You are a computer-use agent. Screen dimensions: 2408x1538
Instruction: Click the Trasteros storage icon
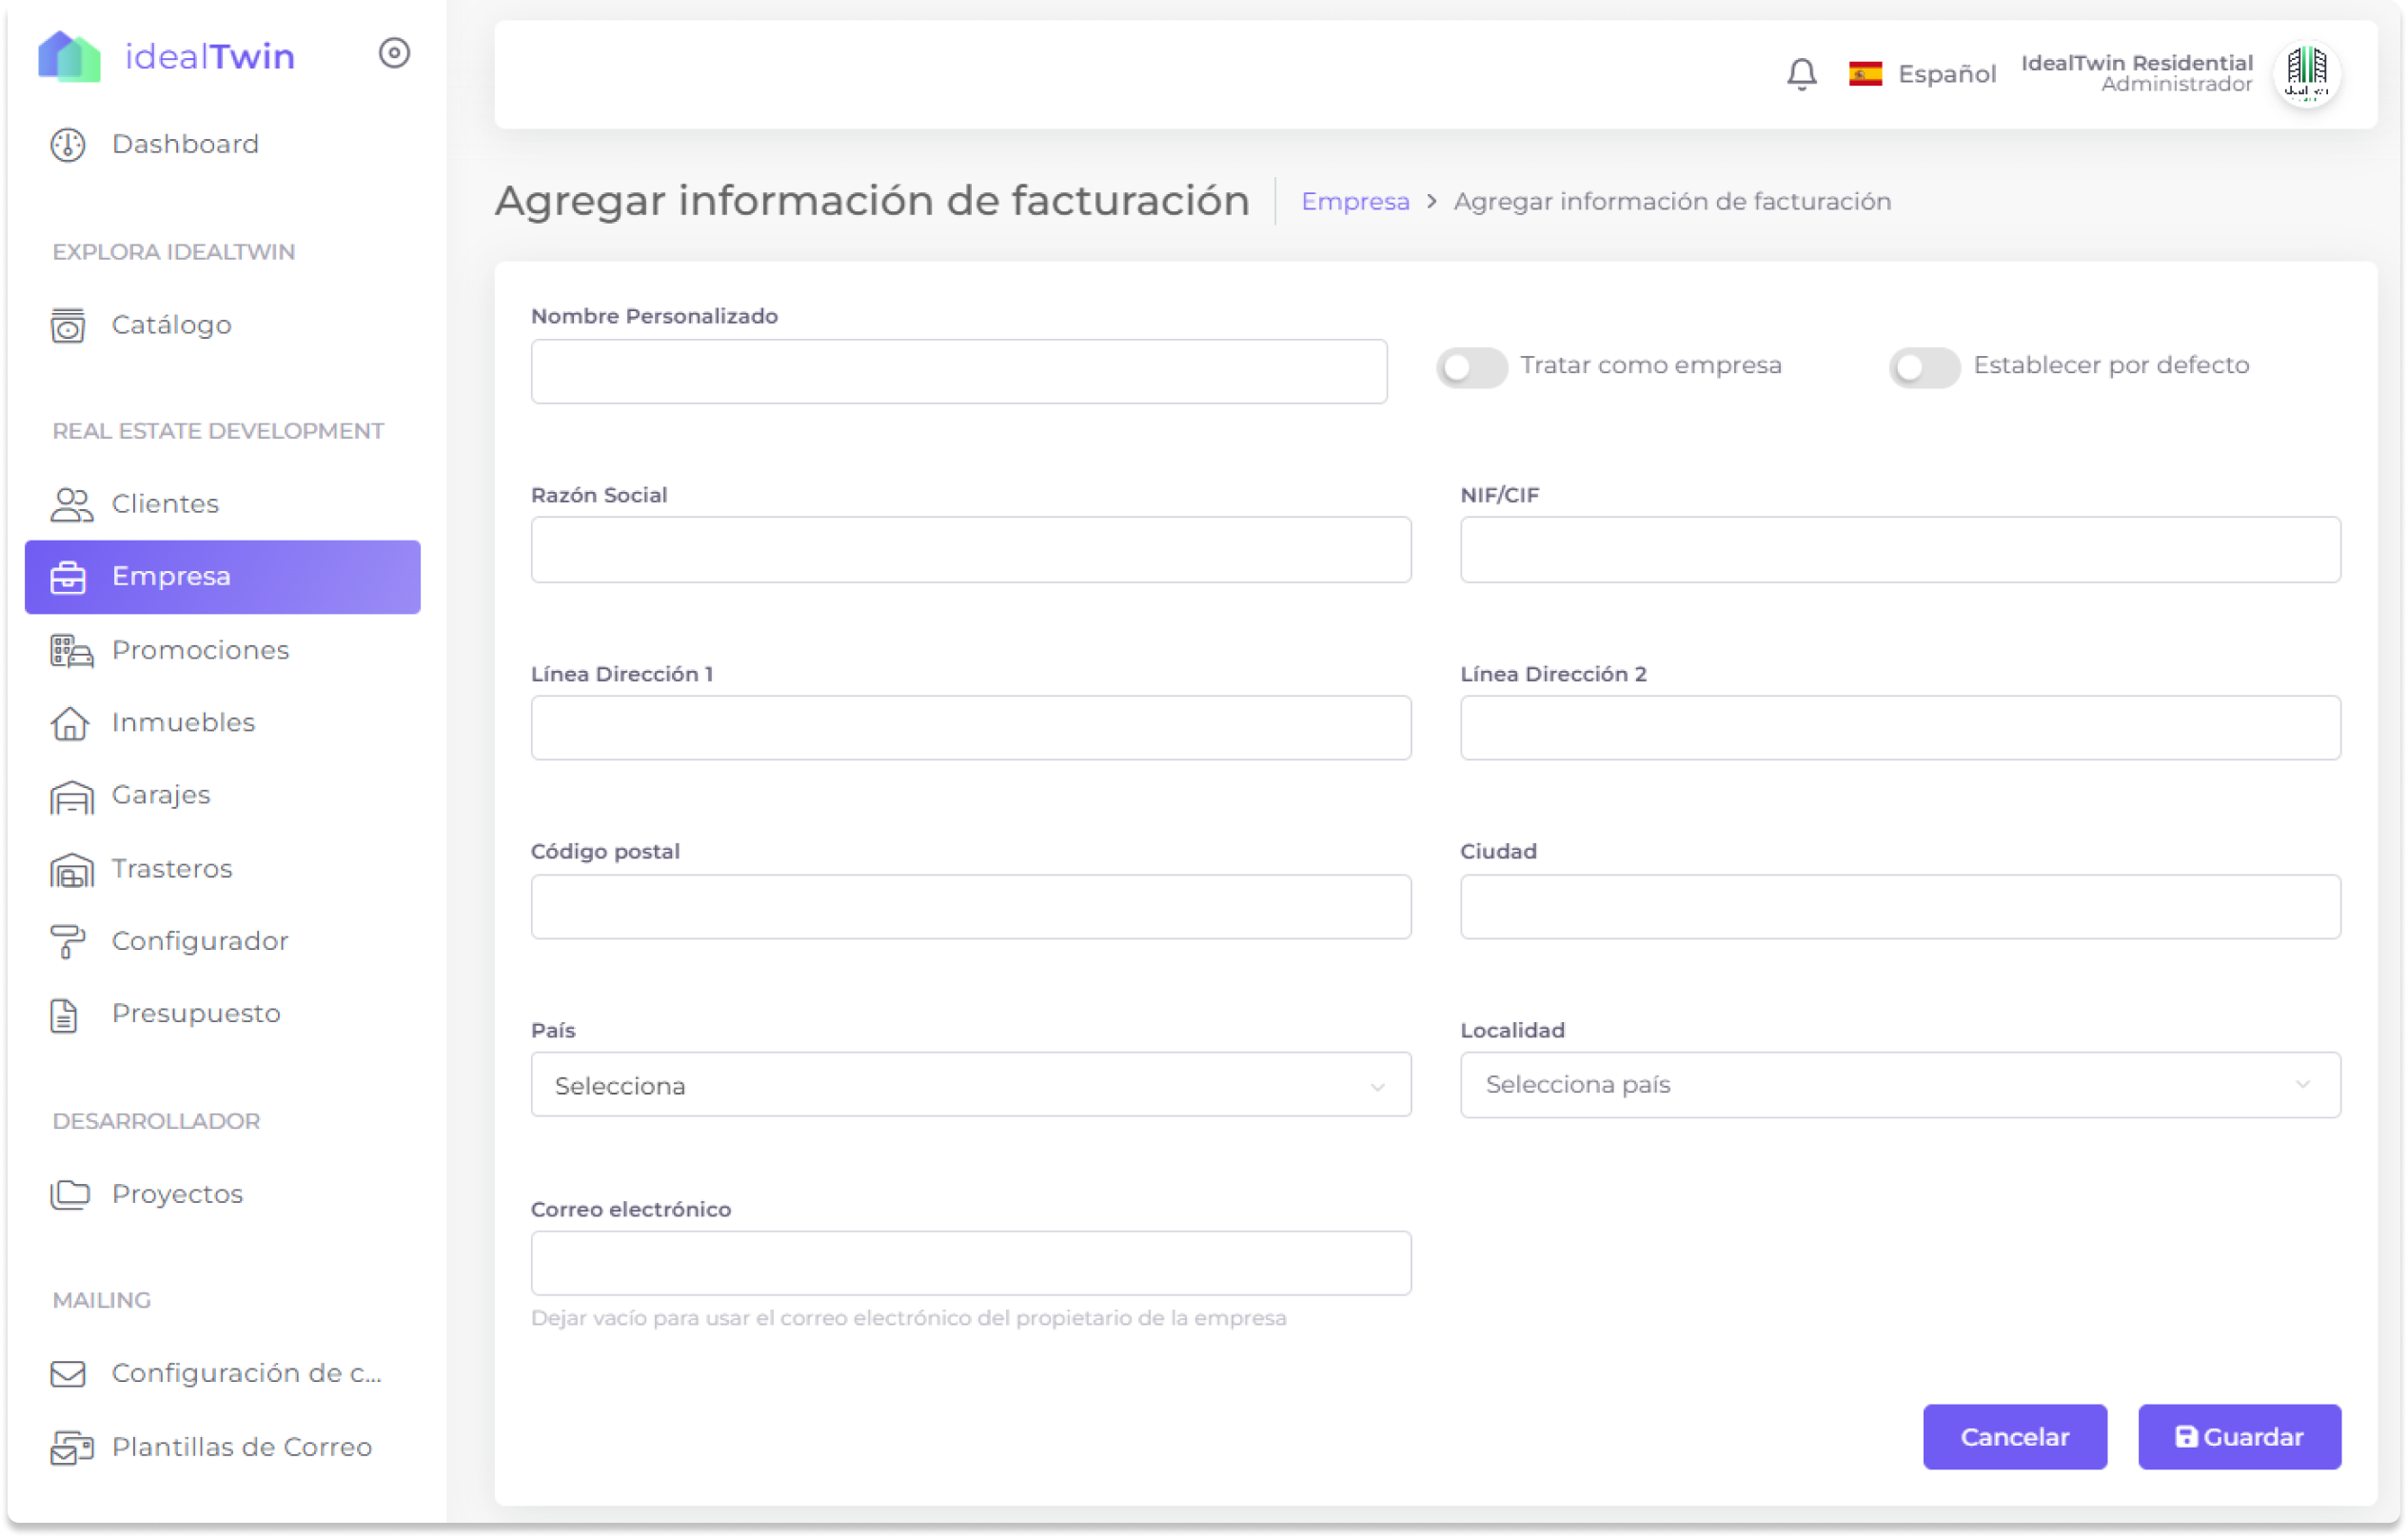coord(68,868)
